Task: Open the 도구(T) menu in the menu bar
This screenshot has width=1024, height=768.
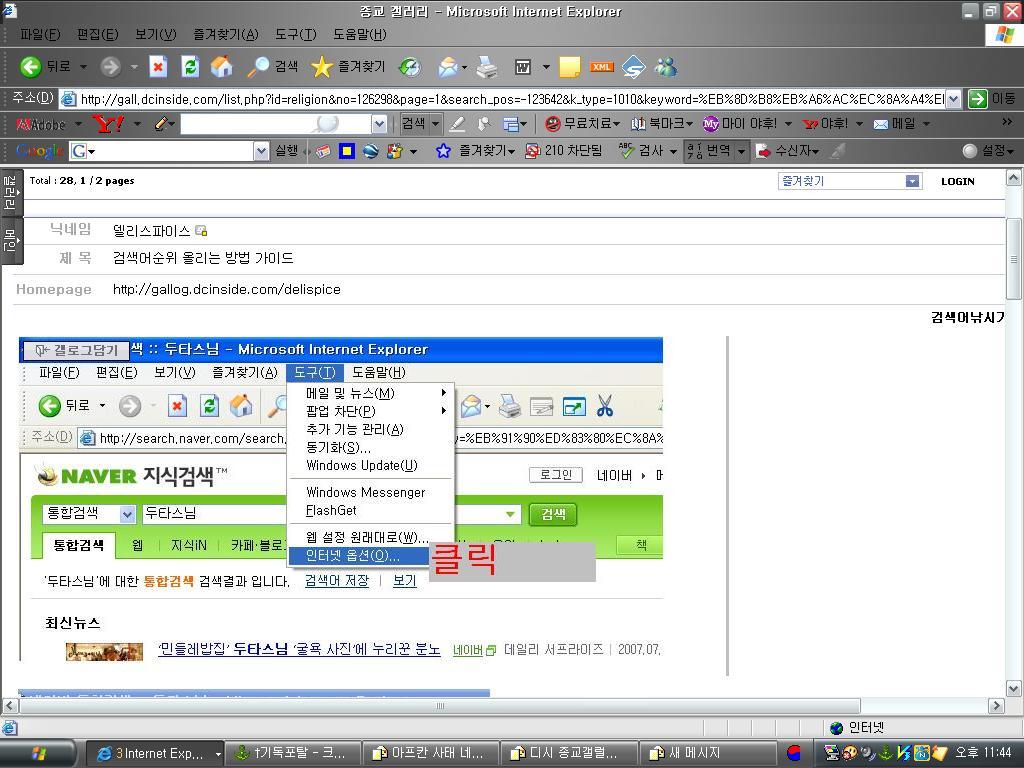Action: tap(295, 35)
